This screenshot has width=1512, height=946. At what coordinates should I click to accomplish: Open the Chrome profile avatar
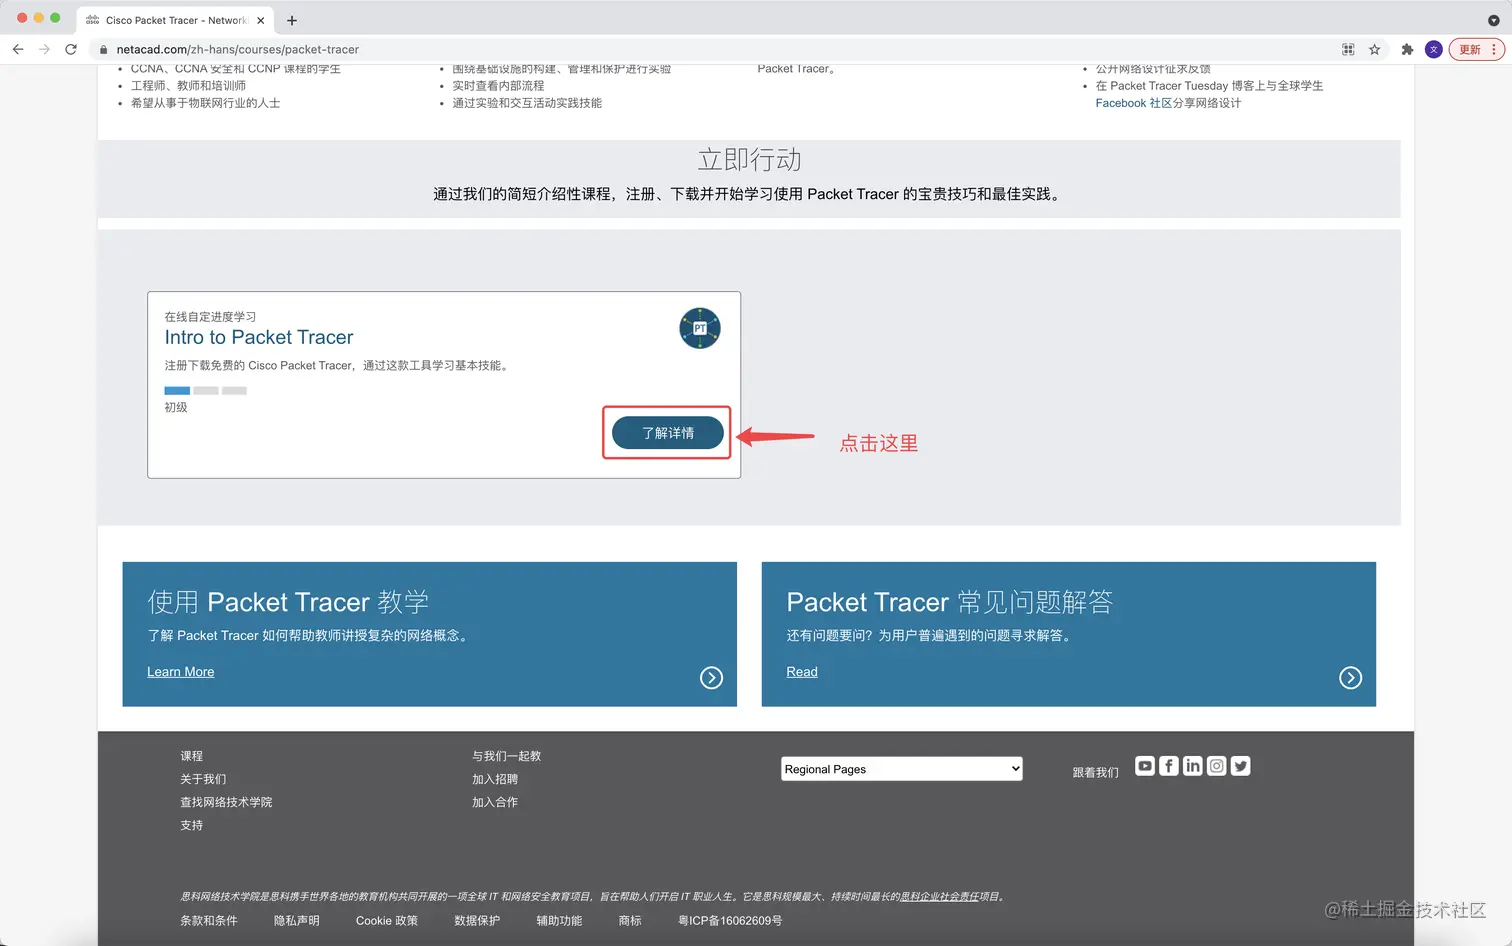[x=1433, y=49]
